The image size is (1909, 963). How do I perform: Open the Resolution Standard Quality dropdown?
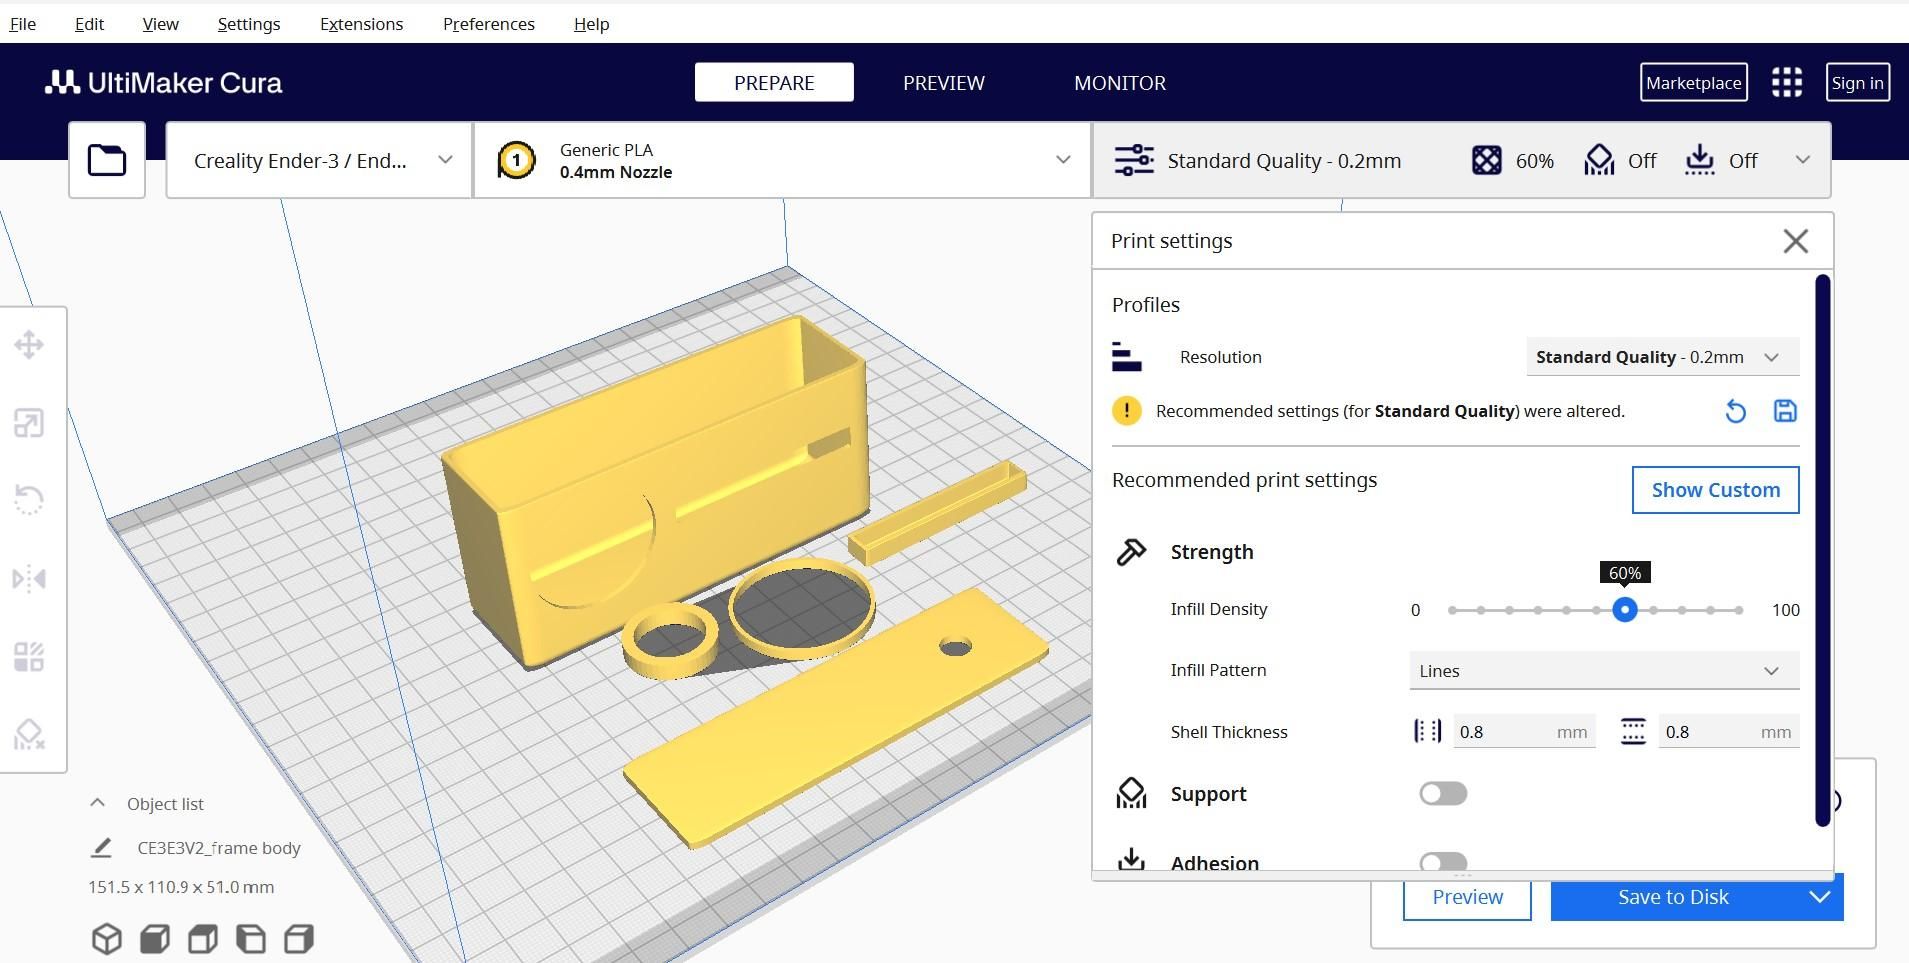tap(1662, 357)
